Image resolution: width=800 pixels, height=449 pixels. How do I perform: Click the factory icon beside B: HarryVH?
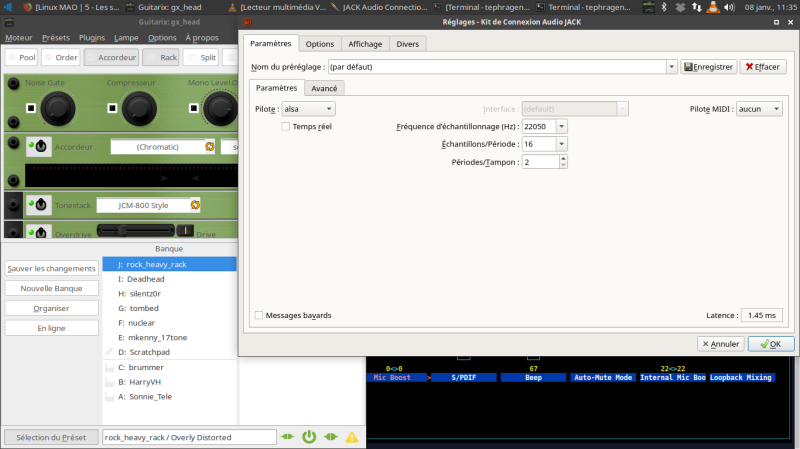109,382
